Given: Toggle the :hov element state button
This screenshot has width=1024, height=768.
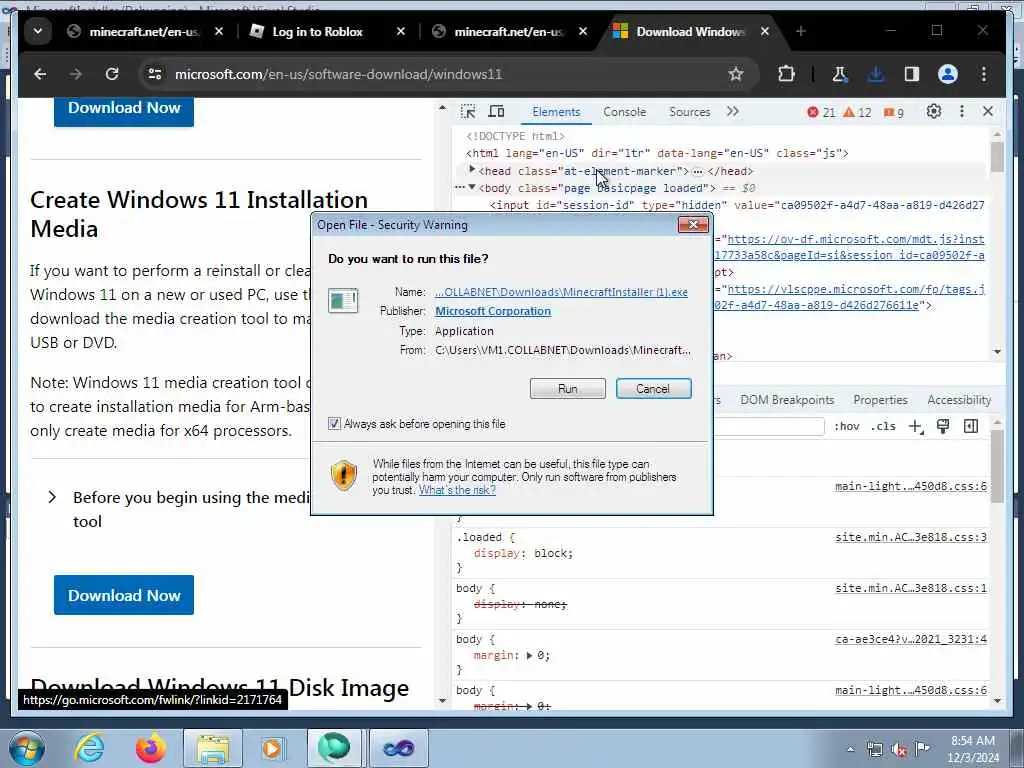Looking at the screenshot, I should pos(846,426).
